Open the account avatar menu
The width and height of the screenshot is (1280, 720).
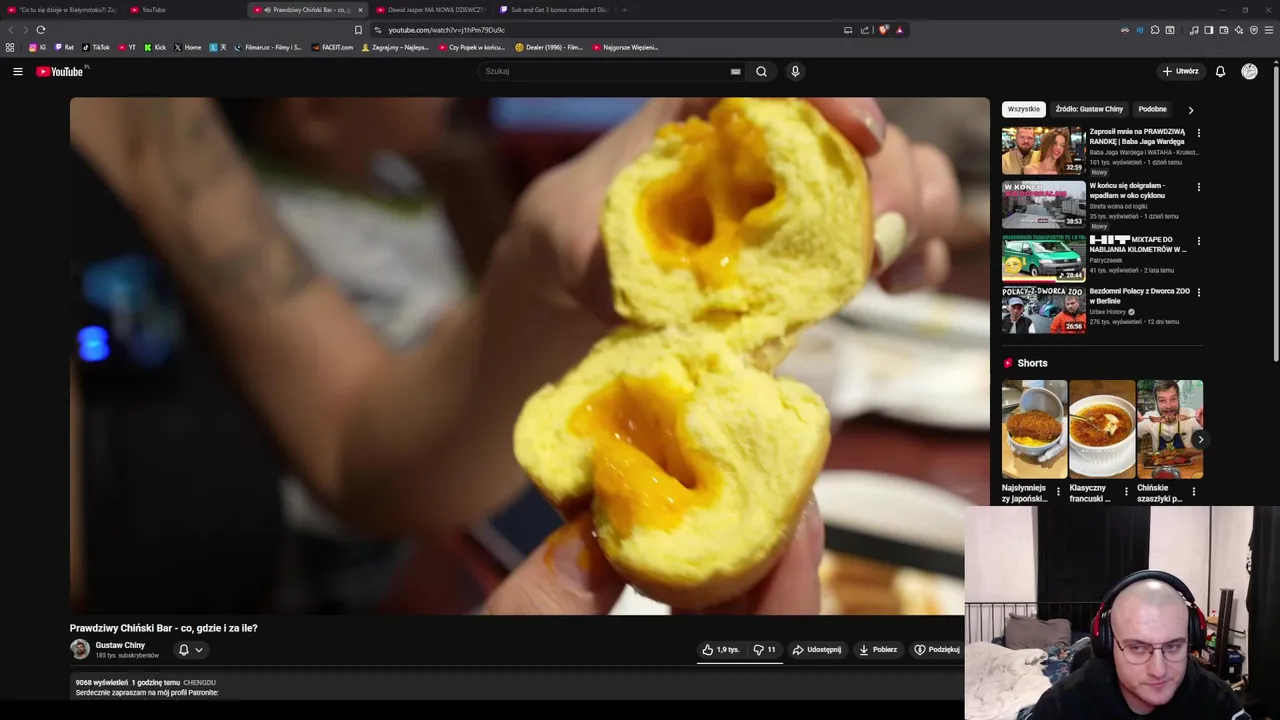tap(1249, 71)
